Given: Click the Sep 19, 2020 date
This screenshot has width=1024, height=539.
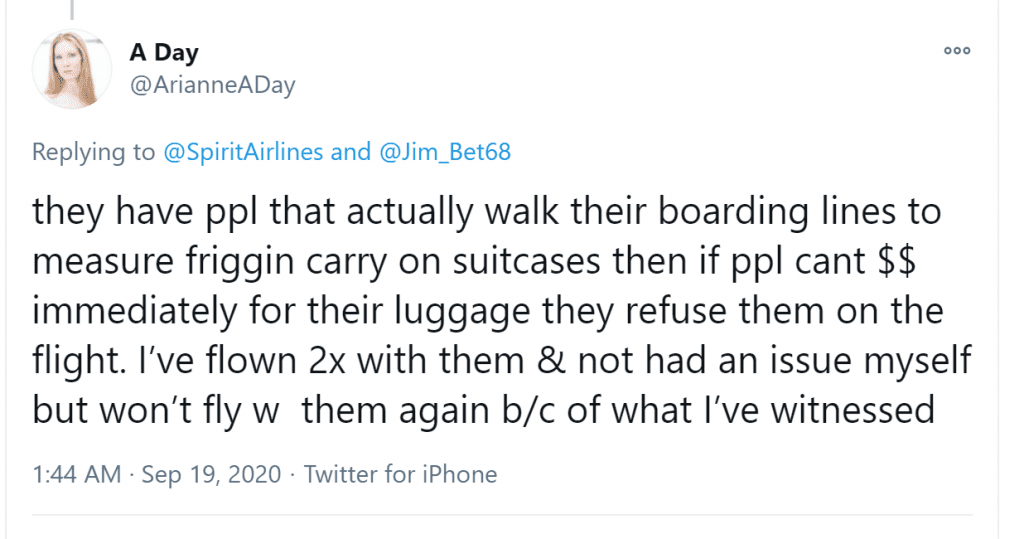Looking at the screenshot, I should pyautogui.click(x=211, y=474).
